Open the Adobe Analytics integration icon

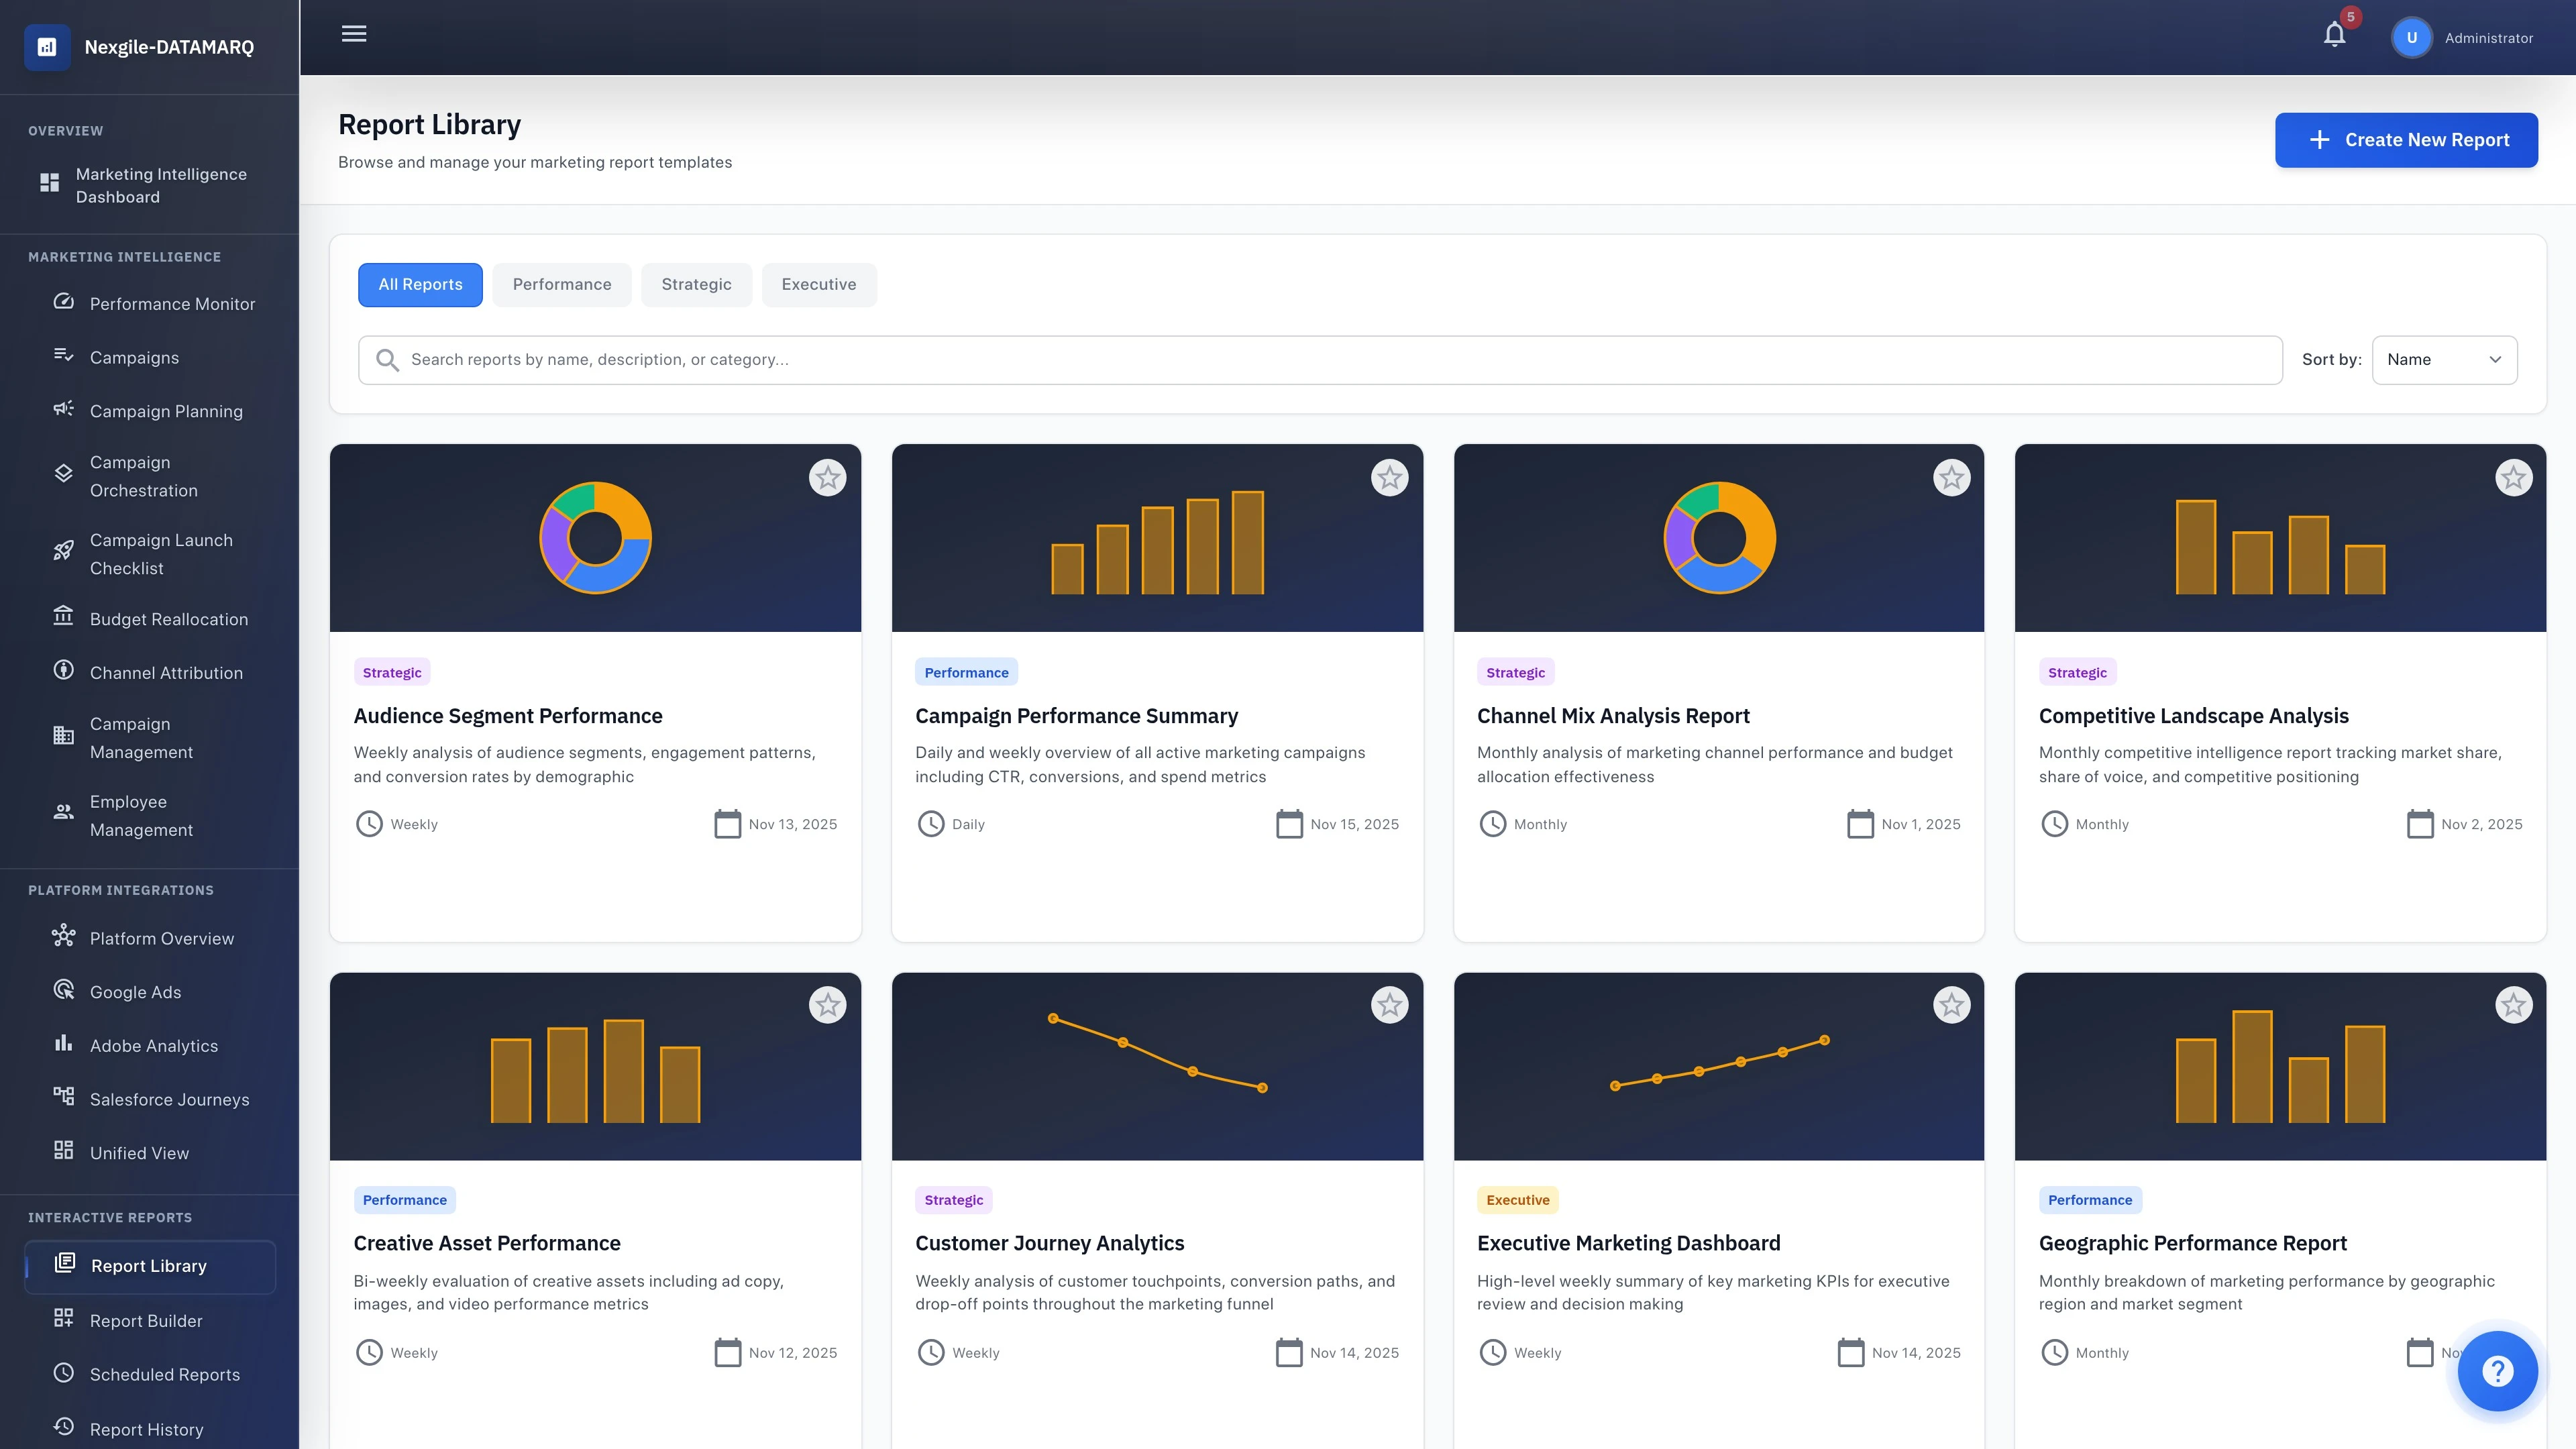(x=64, y=1044)
